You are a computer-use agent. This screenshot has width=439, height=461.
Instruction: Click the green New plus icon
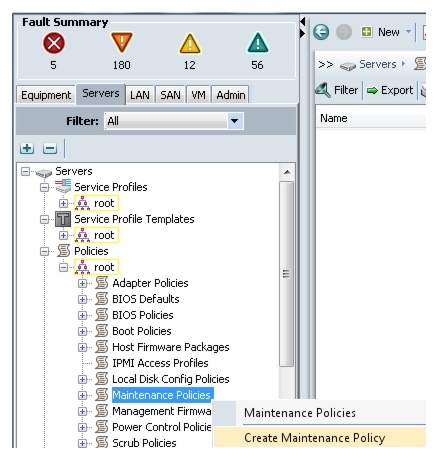[367, 32]
